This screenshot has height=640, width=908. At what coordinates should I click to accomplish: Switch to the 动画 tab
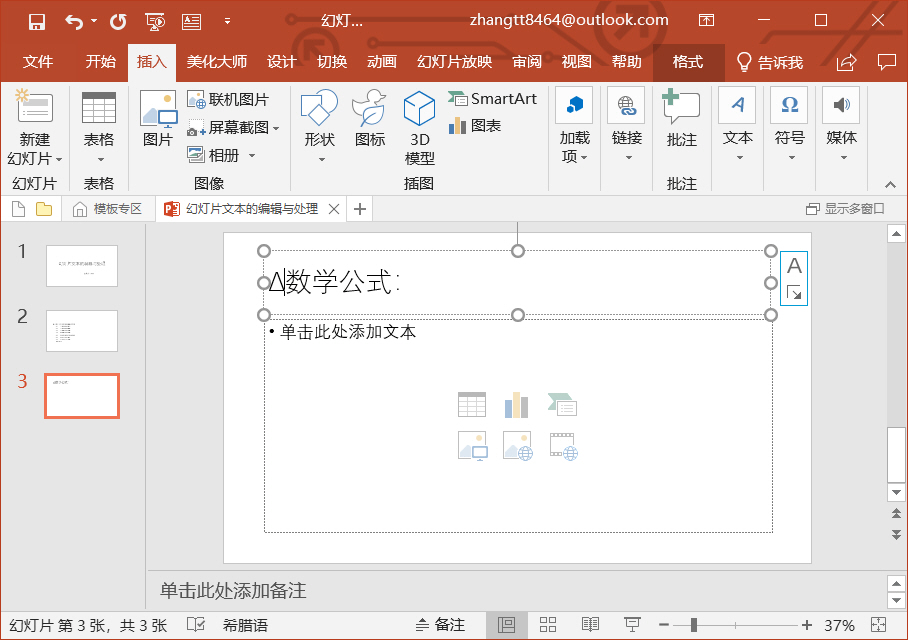point(381,62)
